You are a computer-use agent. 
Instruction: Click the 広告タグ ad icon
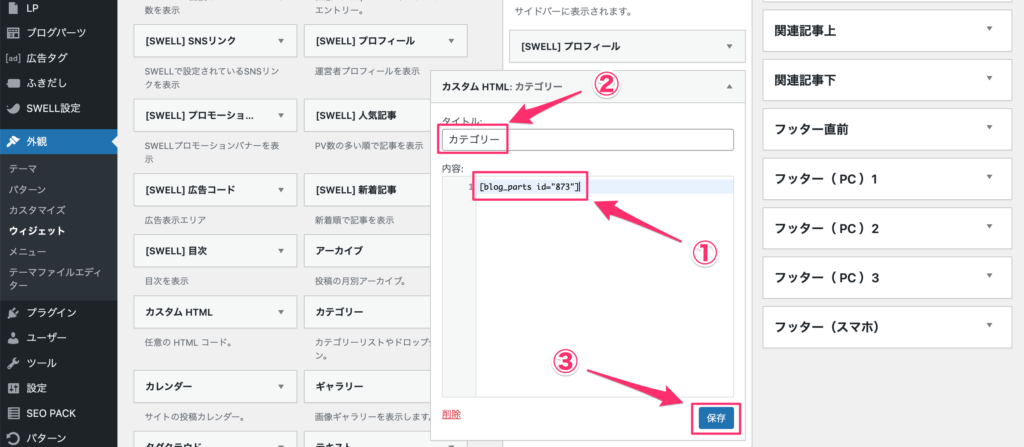click(13, 58)
